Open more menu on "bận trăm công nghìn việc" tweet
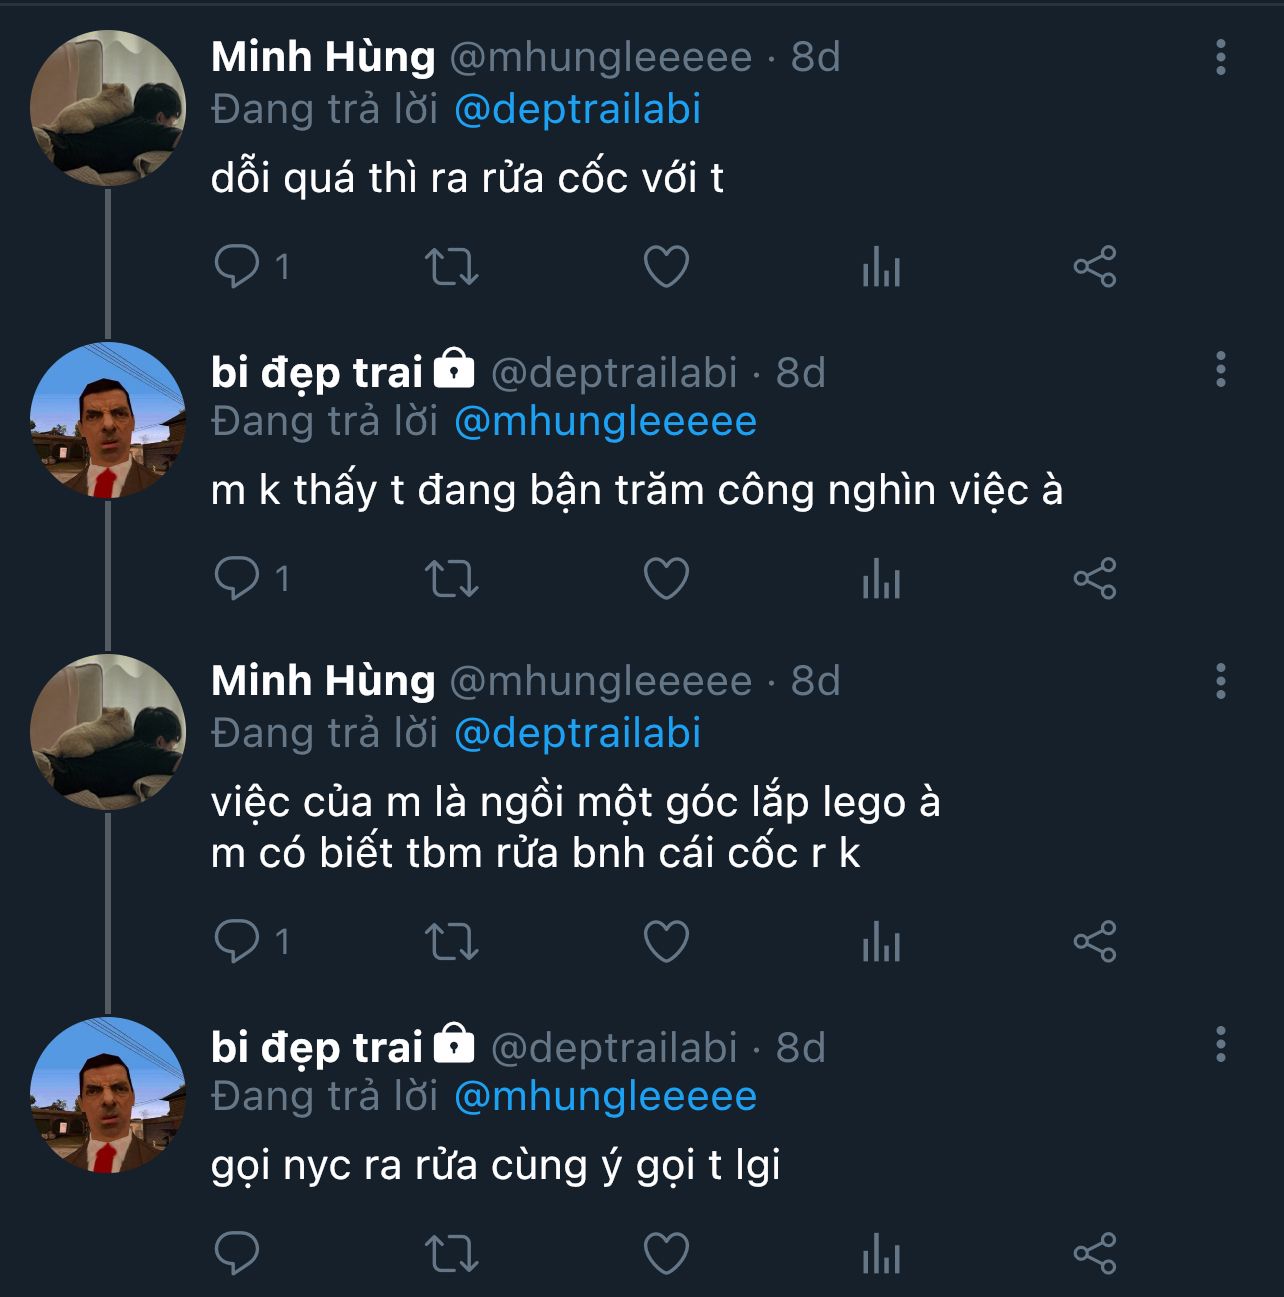This screenshot has width=1284, height=1297. point(1220,370)
